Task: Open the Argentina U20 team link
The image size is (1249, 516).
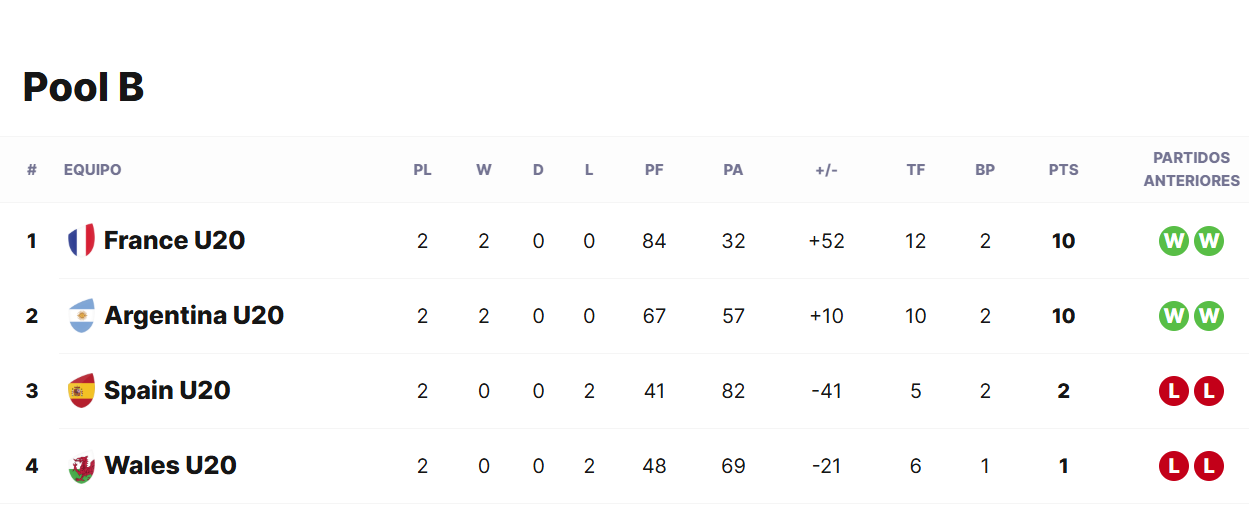Action: tap(194, 316)
